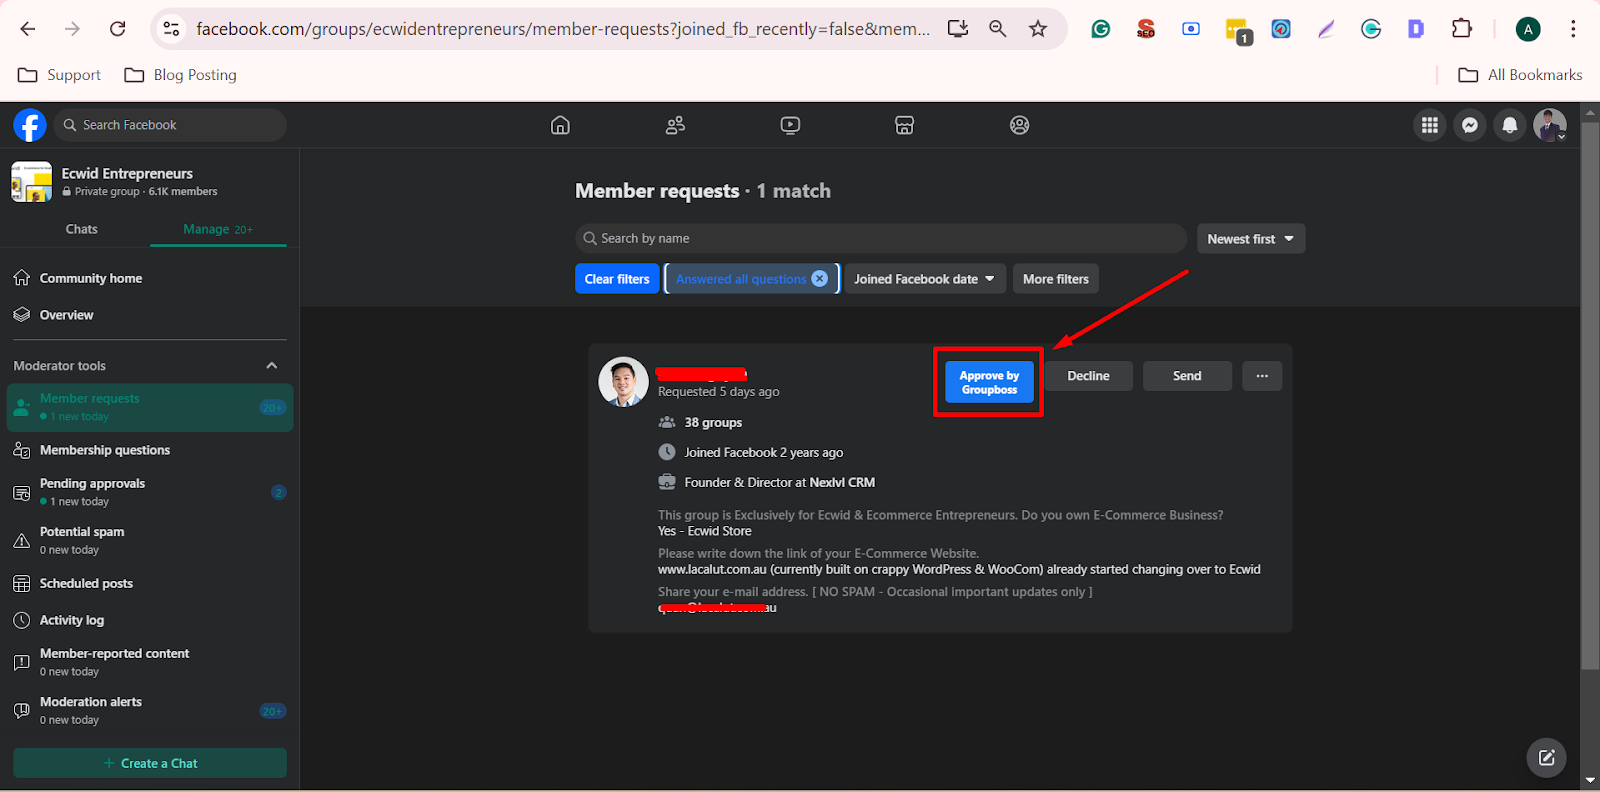Open Potential spam in sidebar
This screenshot has height=792, width=1600.
[x=150, y=541]
